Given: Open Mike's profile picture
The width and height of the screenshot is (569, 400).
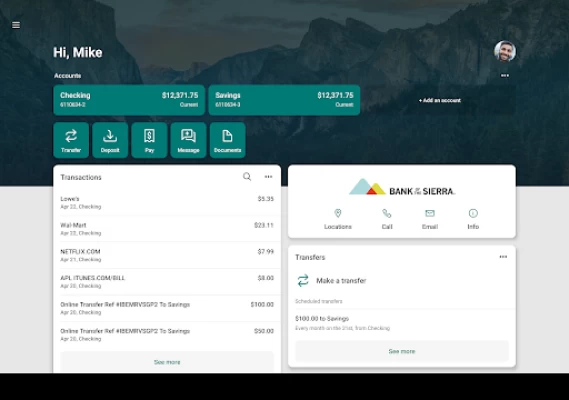Looking at the screenshot, I should 505,51.
